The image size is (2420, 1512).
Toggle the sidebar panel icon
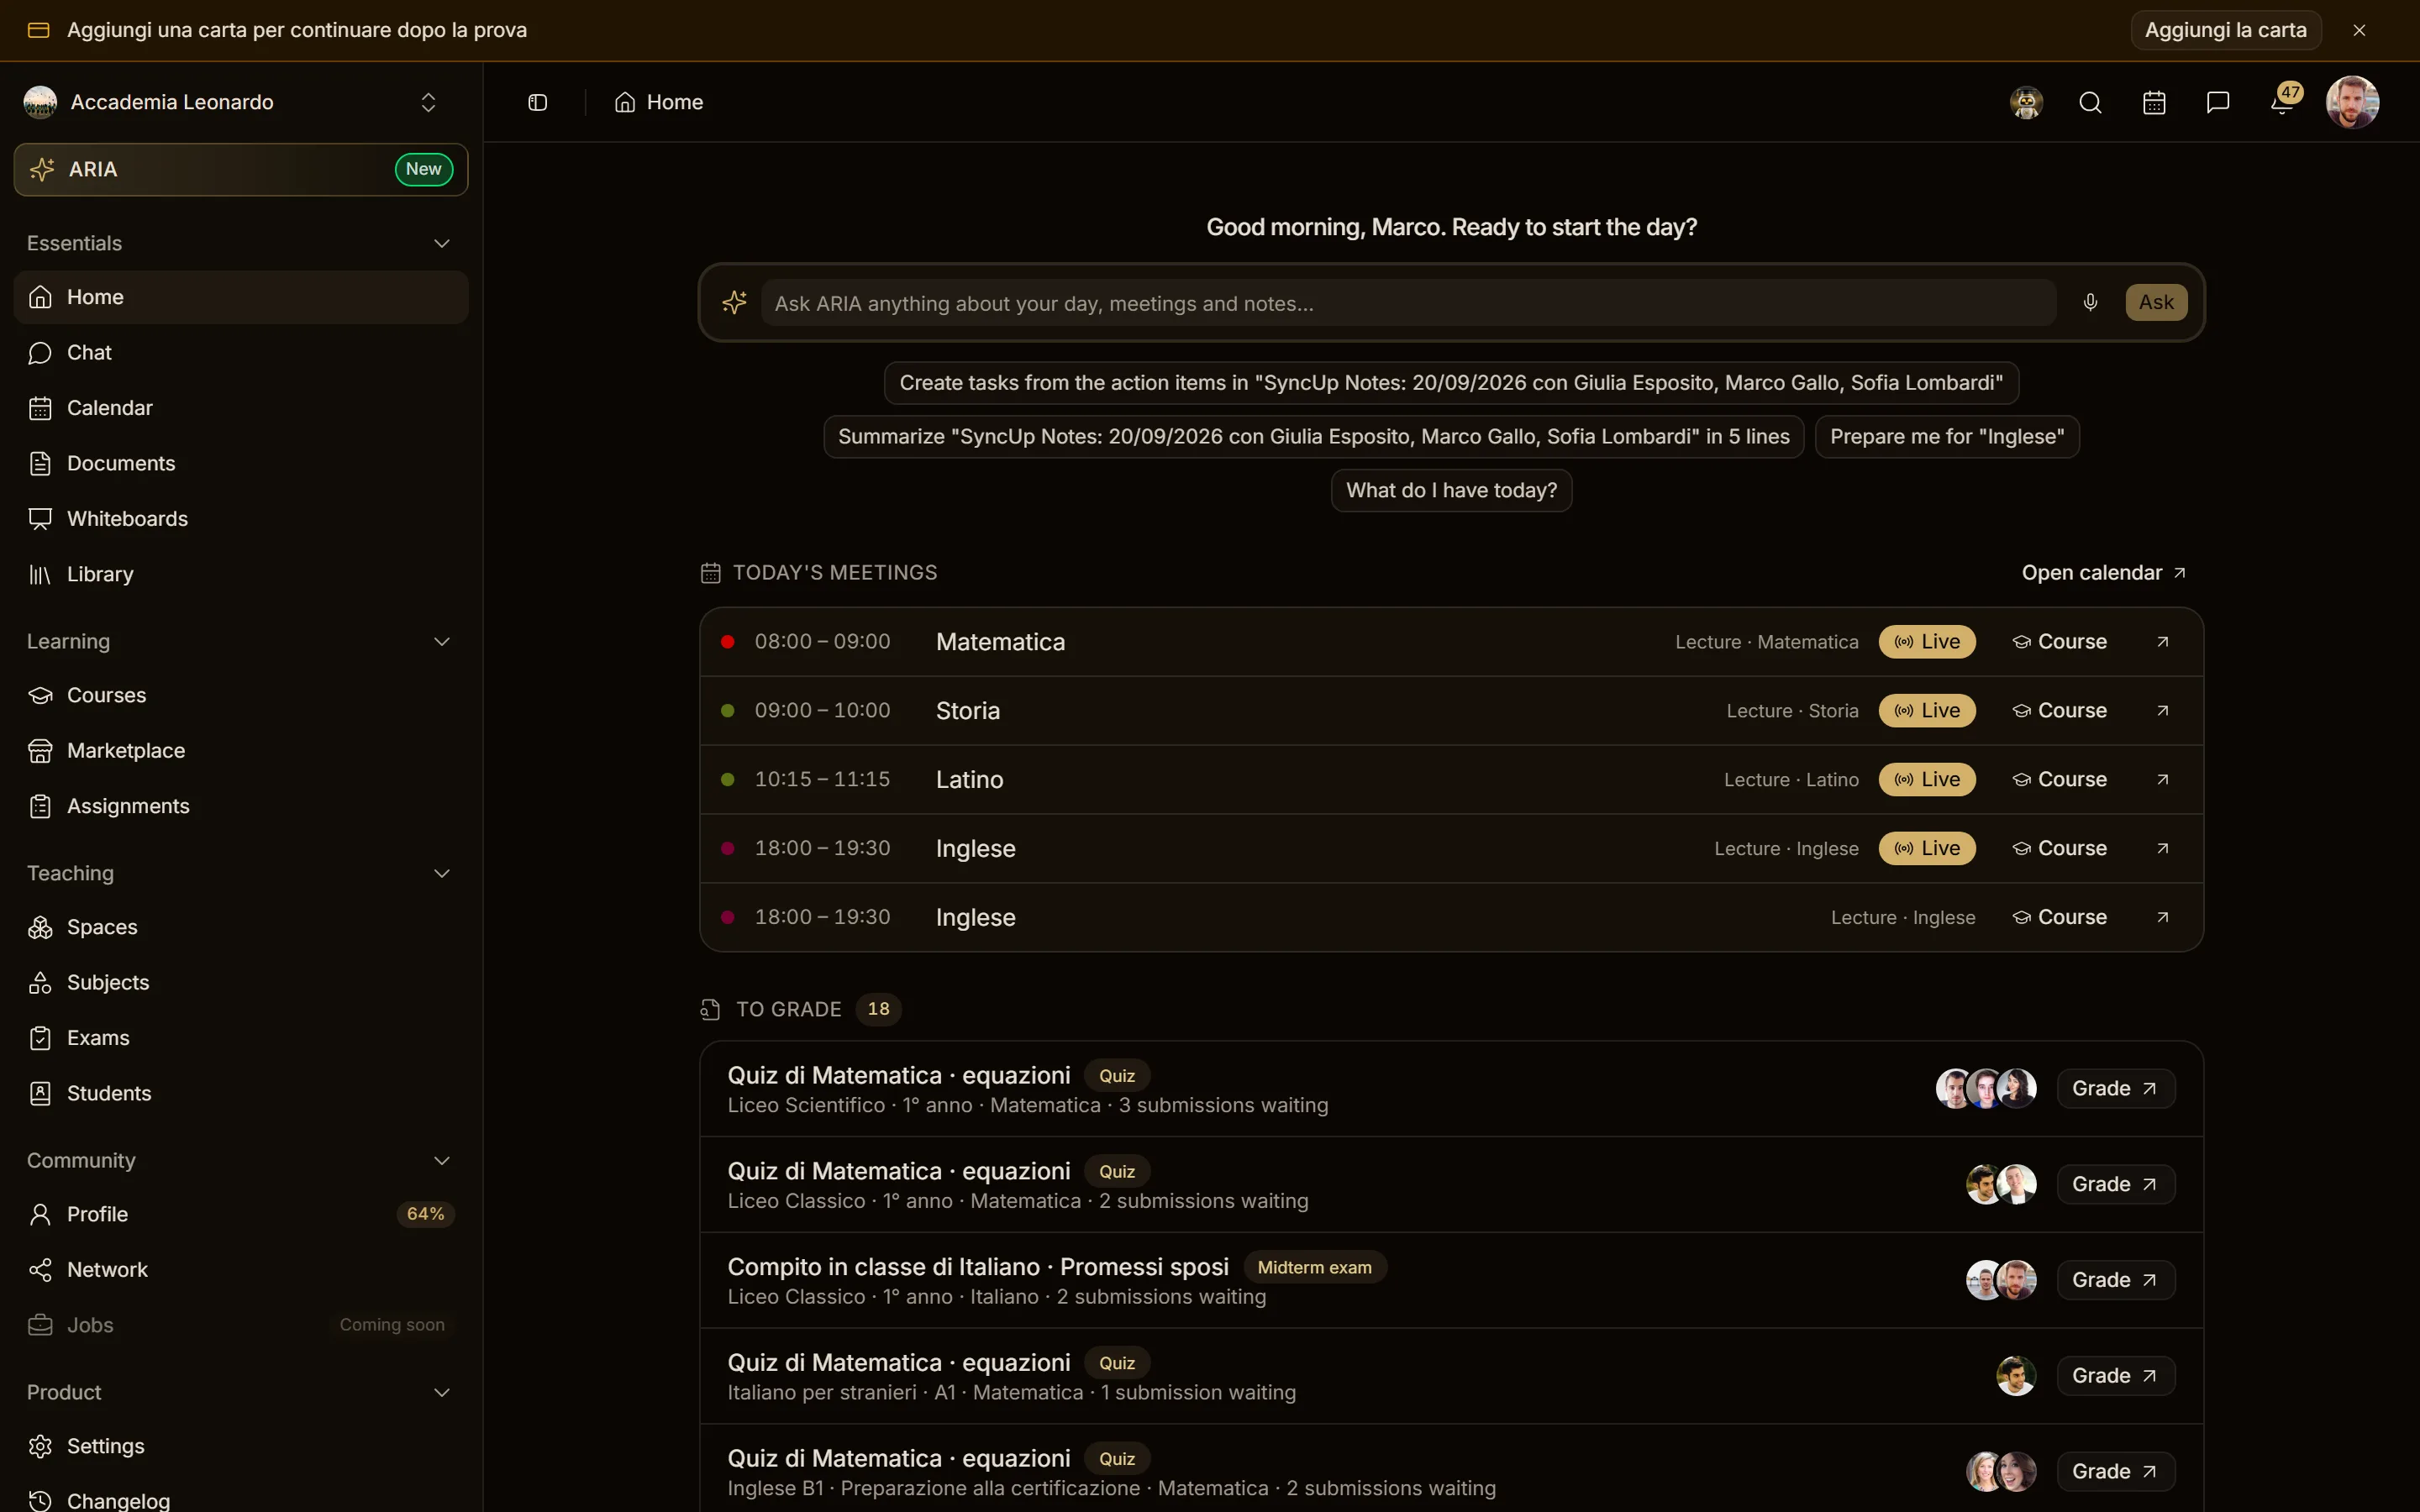pyautogui.click(x=537, y=102)
